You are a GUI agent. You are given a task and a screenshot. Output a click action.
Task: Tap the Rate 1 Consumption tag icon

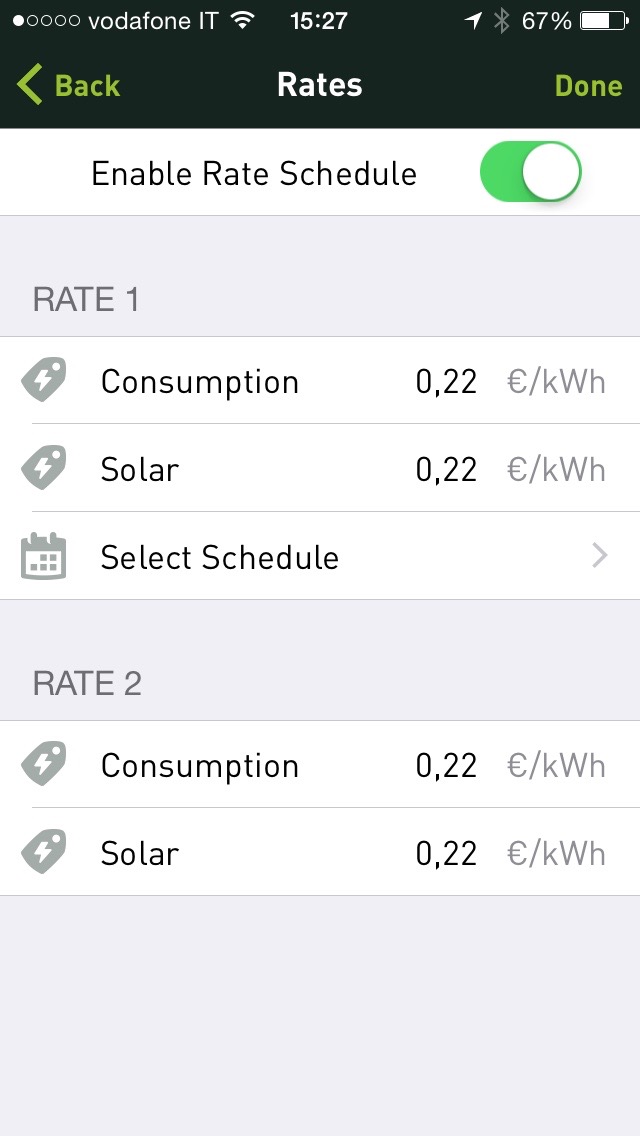coord(44,381)
